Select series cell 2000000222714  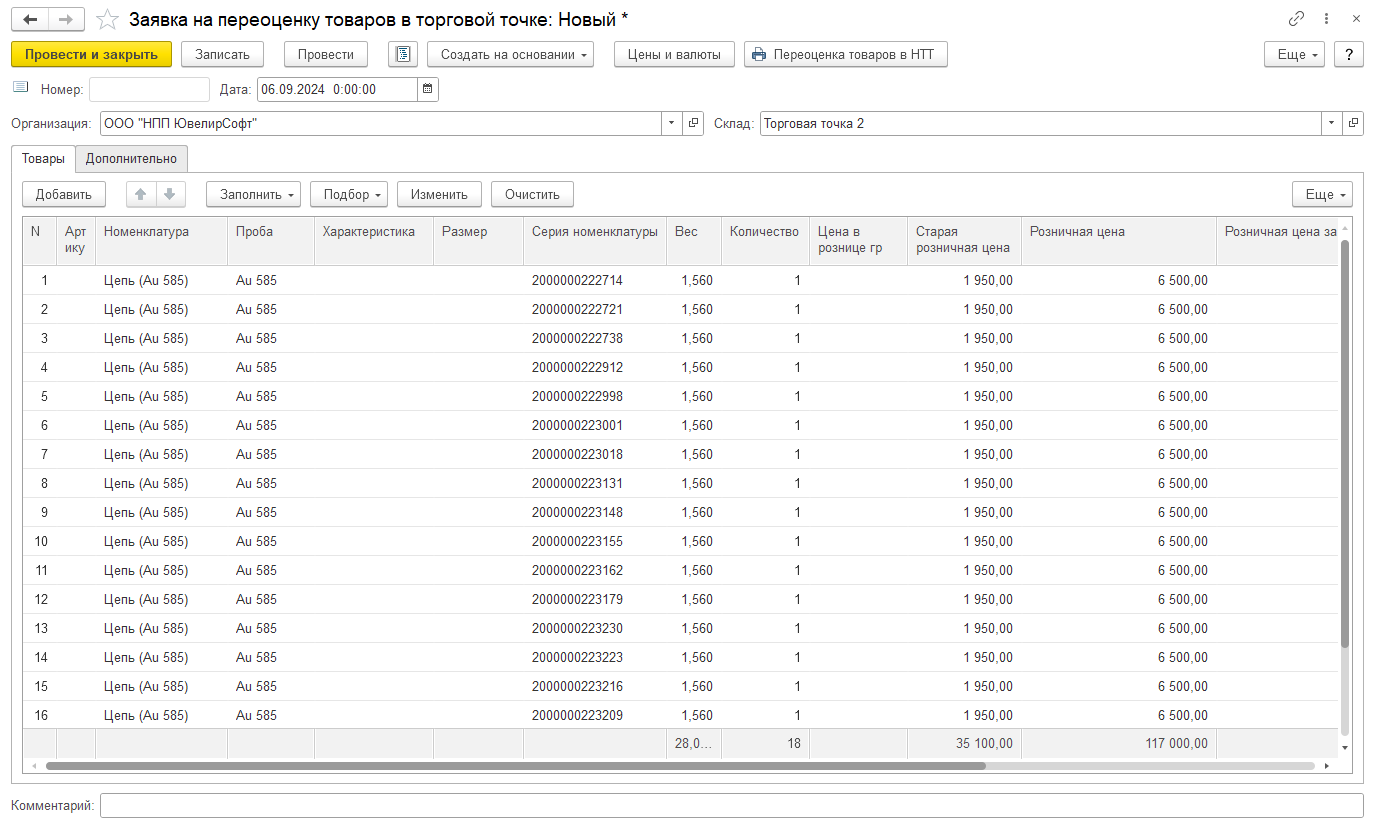click(x=595, y=280)
